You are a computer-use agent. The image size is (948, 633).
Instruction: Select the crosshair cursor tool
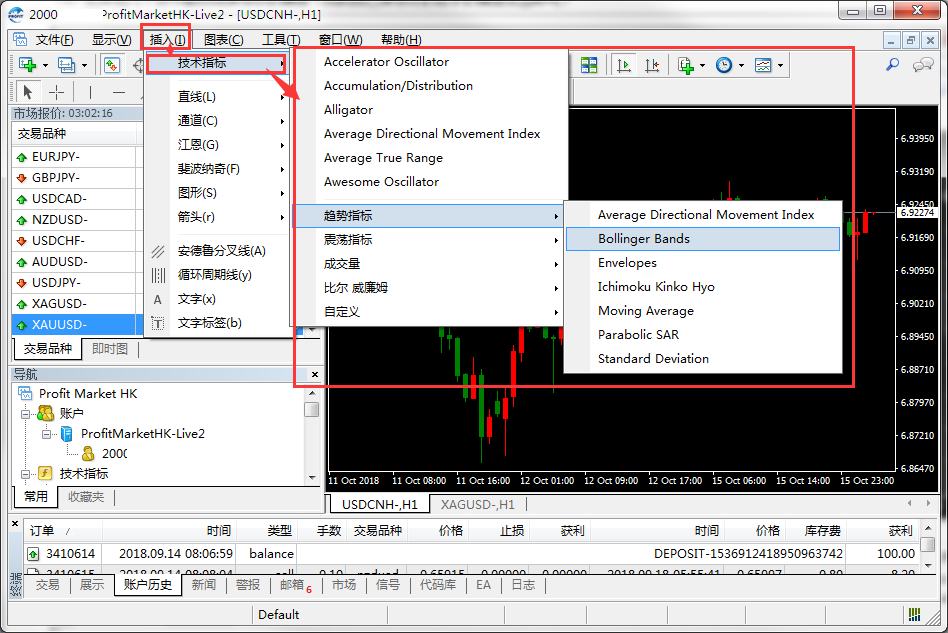57,92
